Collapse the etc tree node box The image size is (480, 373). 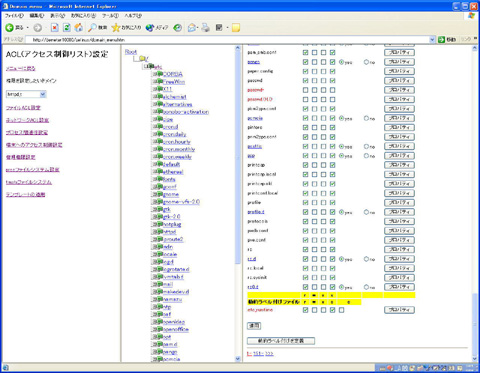[x=146, y=66]
